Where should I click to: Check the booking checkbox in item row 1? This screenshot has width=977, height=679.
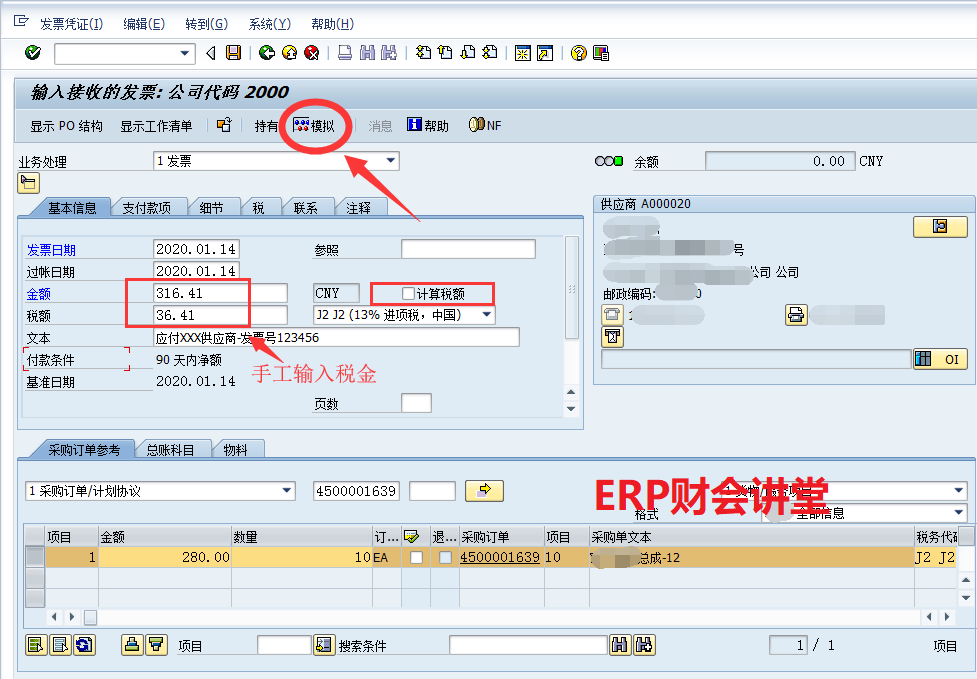coord(416,557)
